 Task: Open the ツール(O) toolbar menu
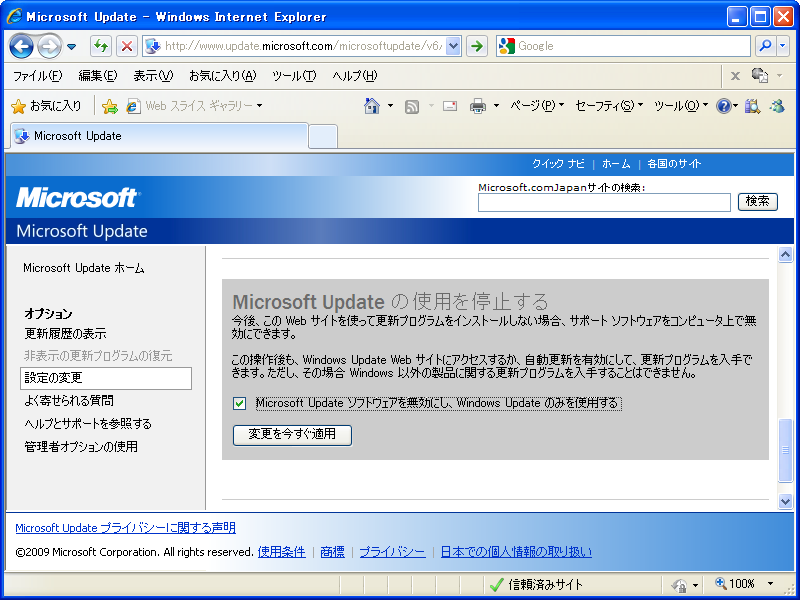pos(681,106)
